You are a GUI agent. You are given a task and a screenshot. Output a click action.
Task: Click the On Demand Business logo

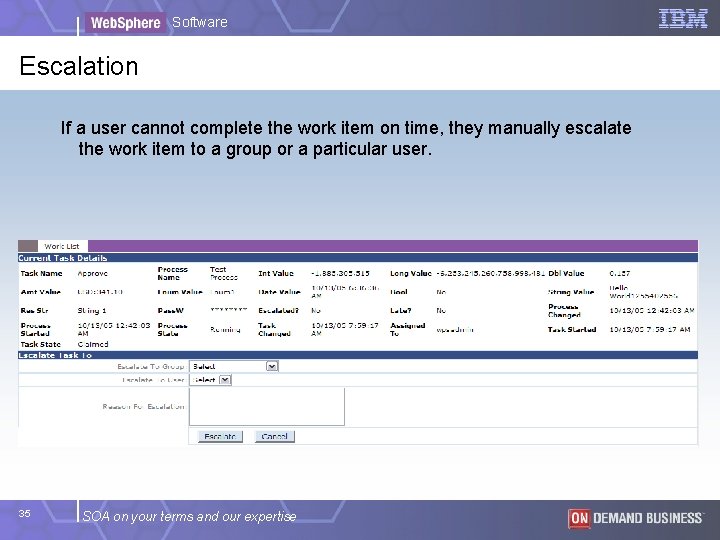pyautogui.click(x=636, y=518)
